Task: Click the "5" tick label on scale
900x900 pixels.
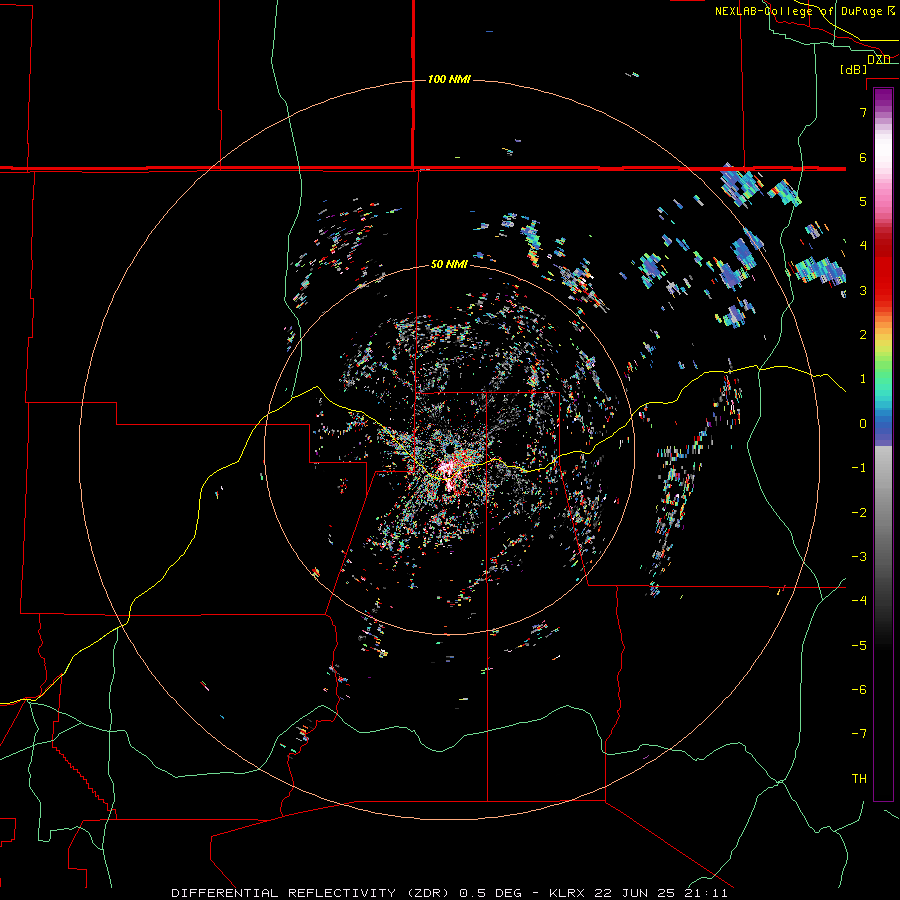Action: coord(863,201)
